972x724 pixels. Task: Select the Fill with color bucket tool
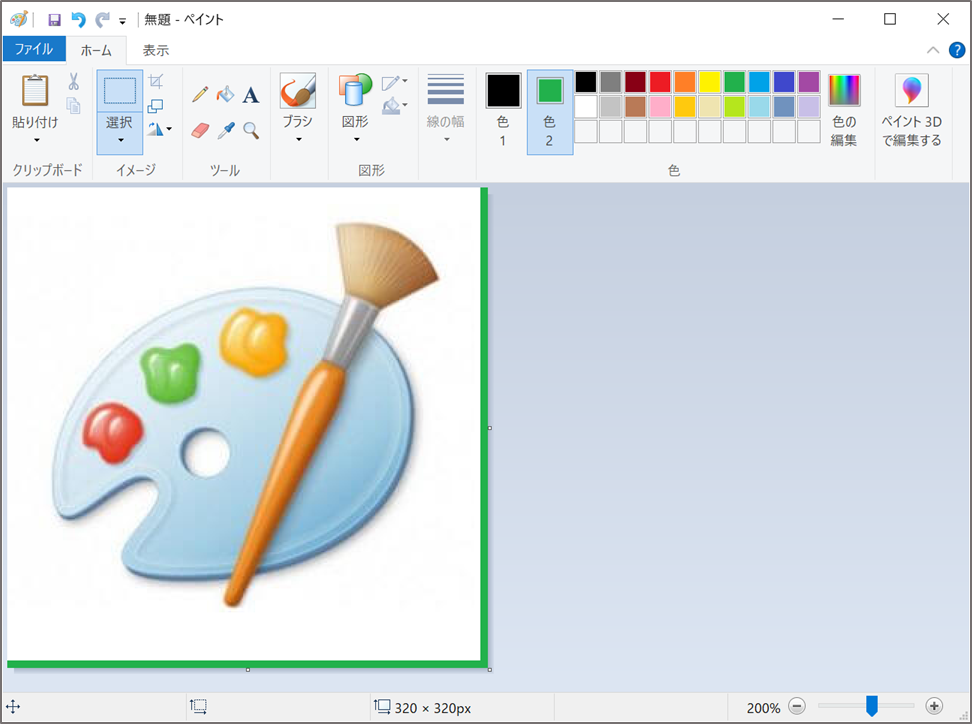click(x=225, y=94)
